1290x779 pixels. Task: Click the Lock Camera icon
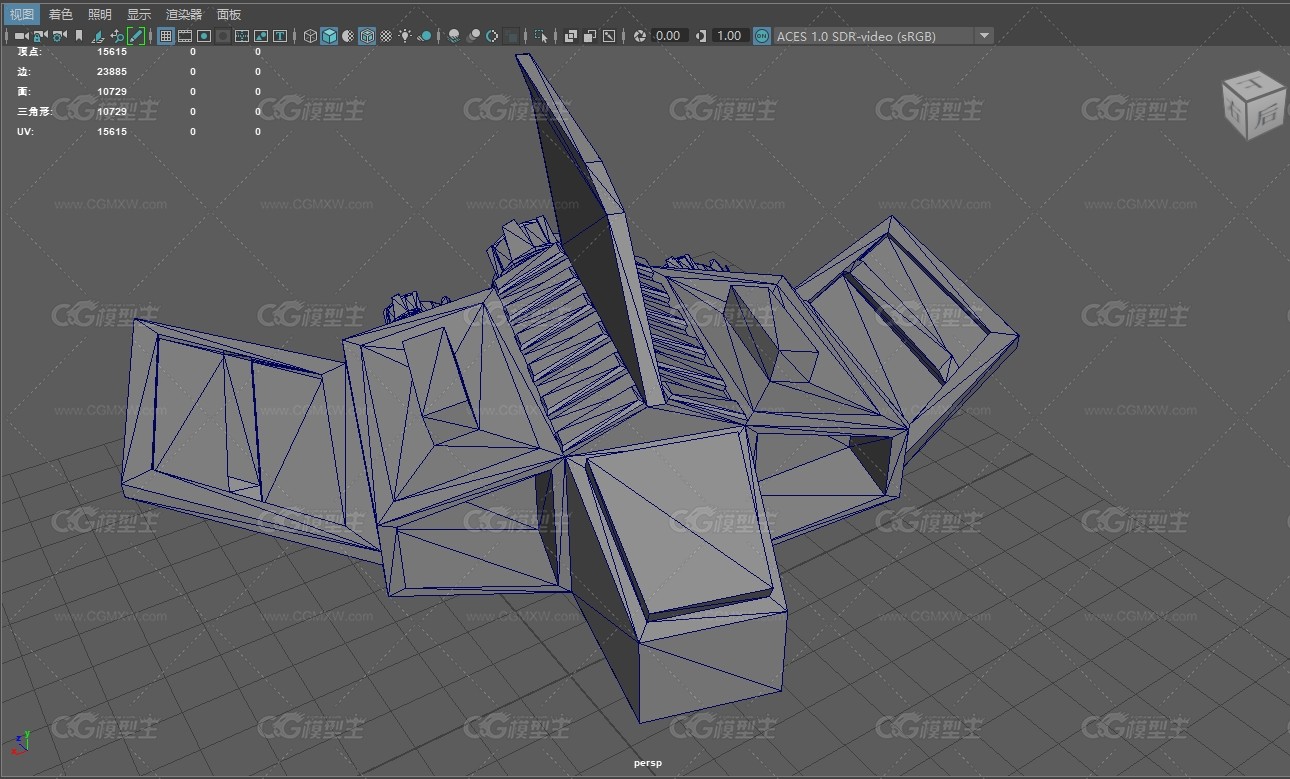(x=40, y=36)
